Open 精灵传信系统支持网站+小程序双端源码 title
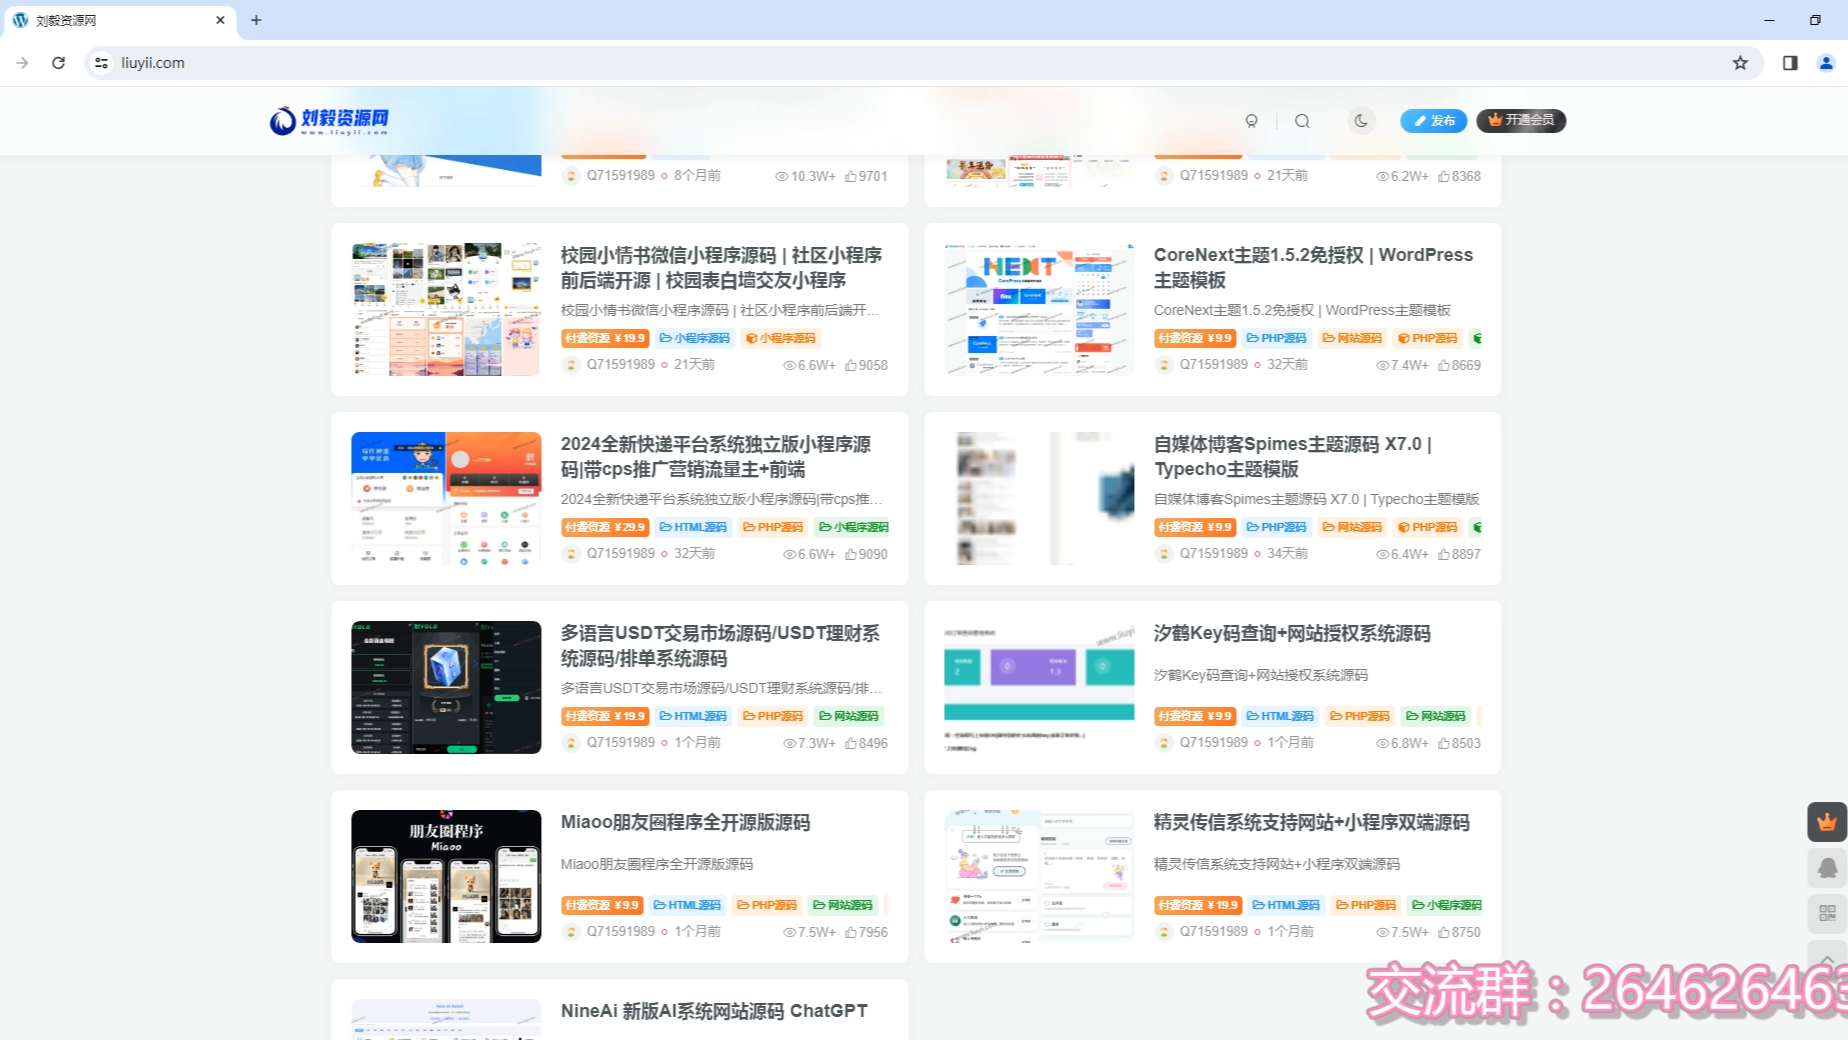This screenshot has width=1848, height=1040. tap(1311, 822)
